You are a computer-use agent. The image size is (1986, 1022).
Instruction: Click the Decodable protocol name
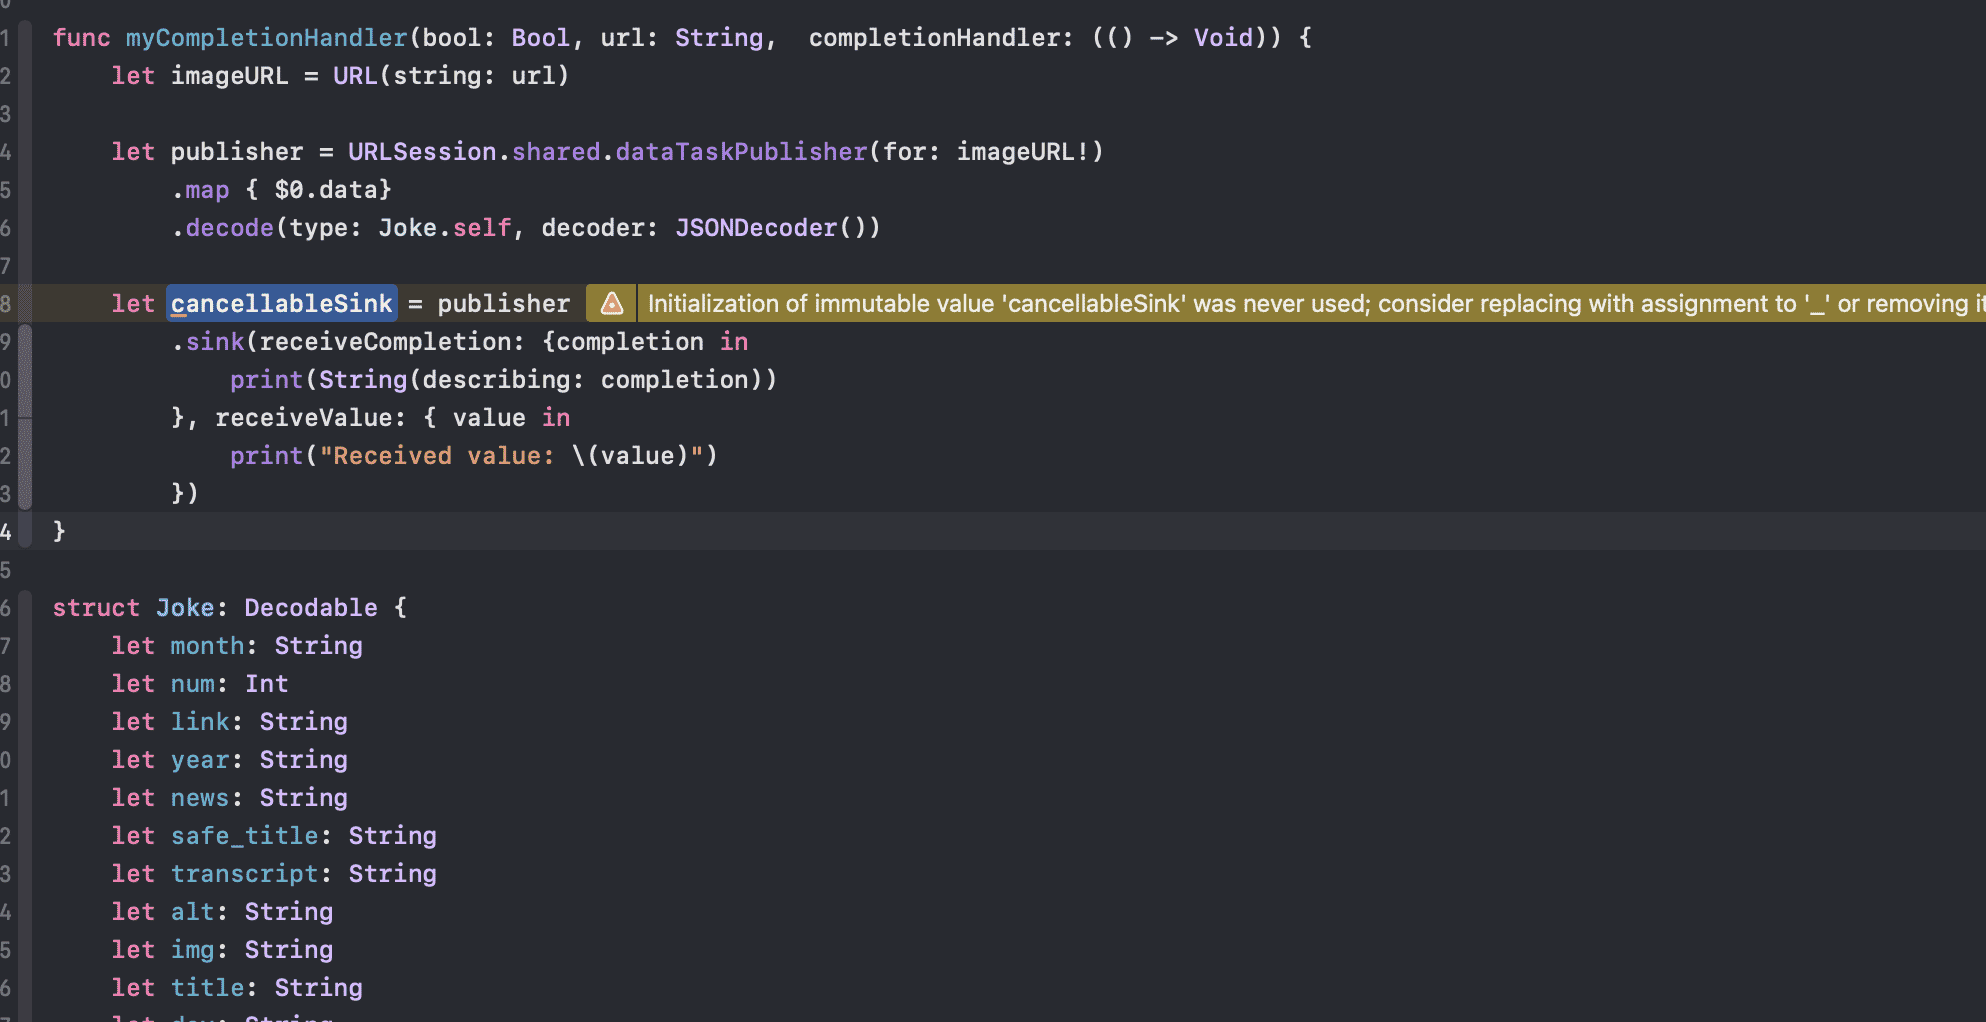point(310,608)
